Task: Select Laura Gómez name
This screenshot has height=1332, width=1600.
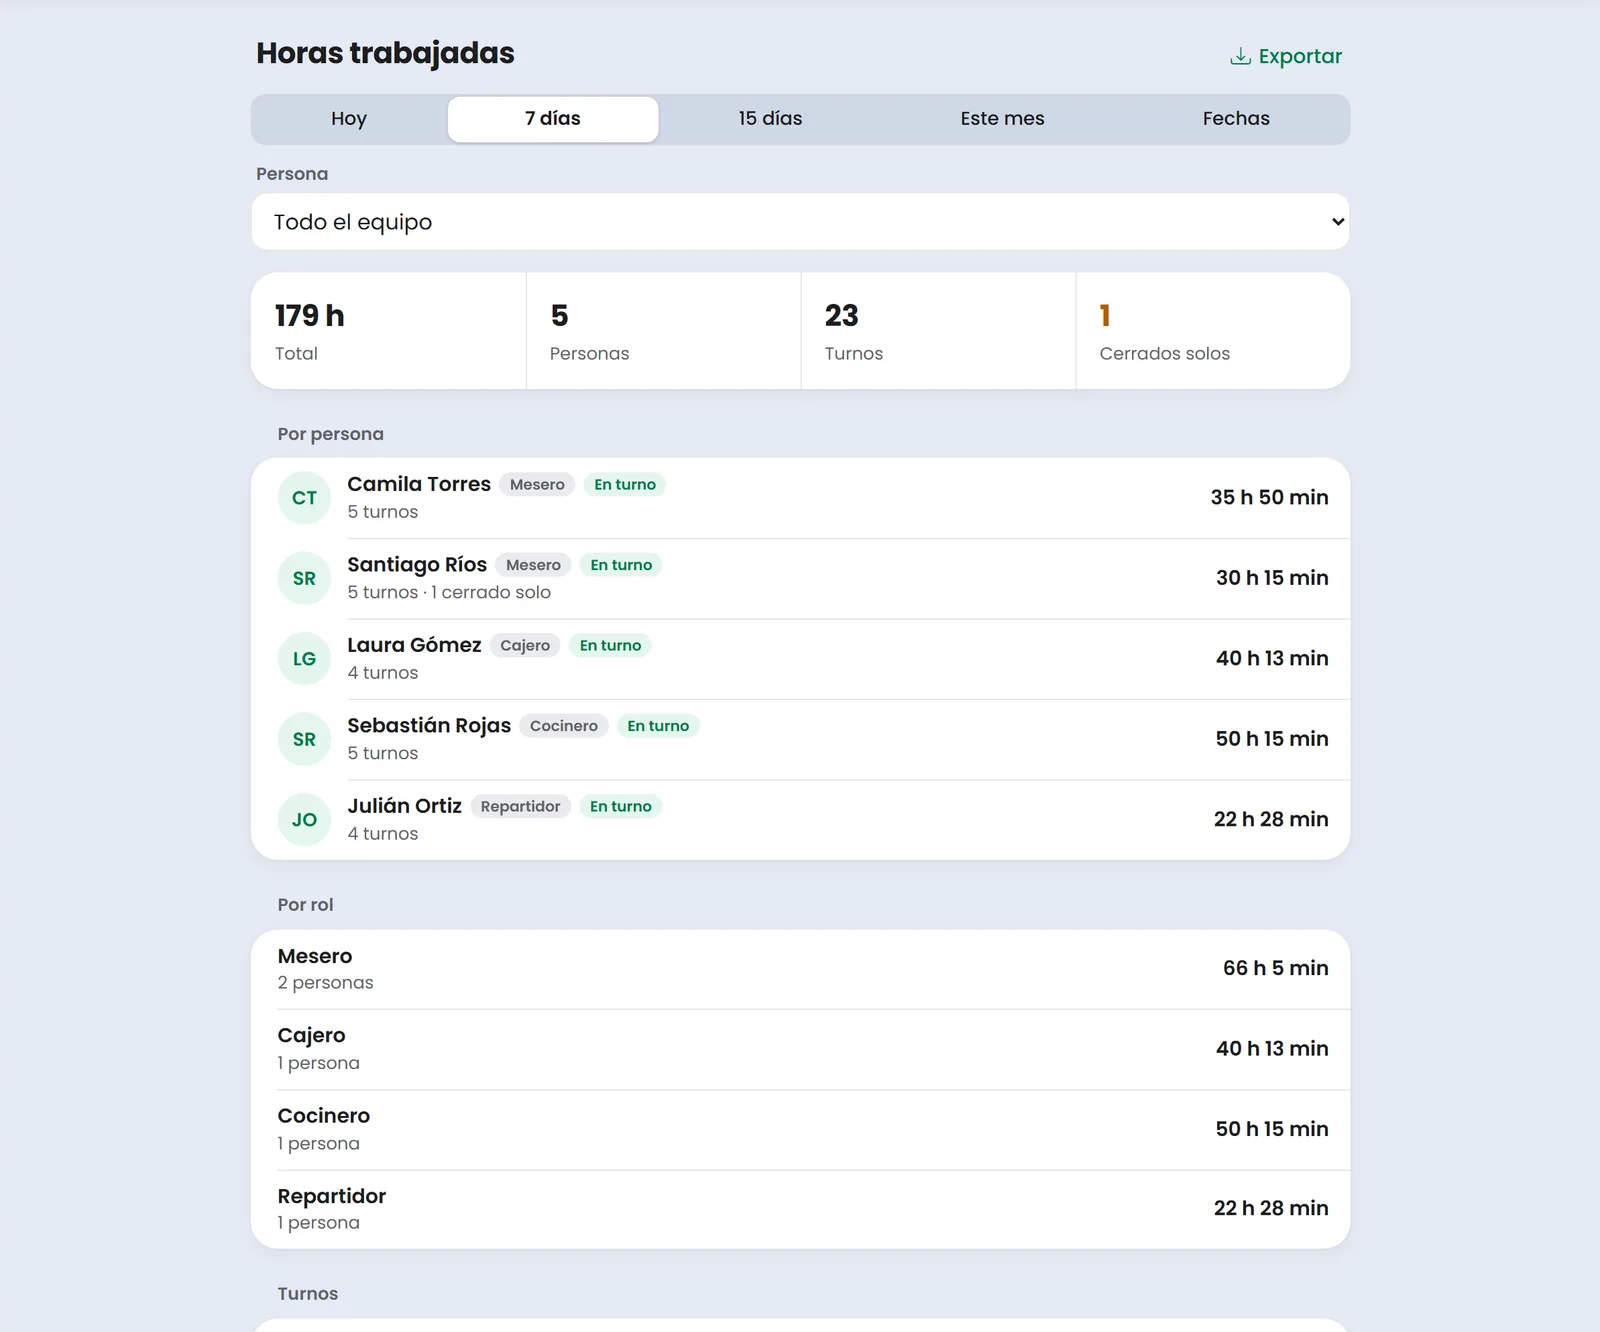Action: (414, 645)
